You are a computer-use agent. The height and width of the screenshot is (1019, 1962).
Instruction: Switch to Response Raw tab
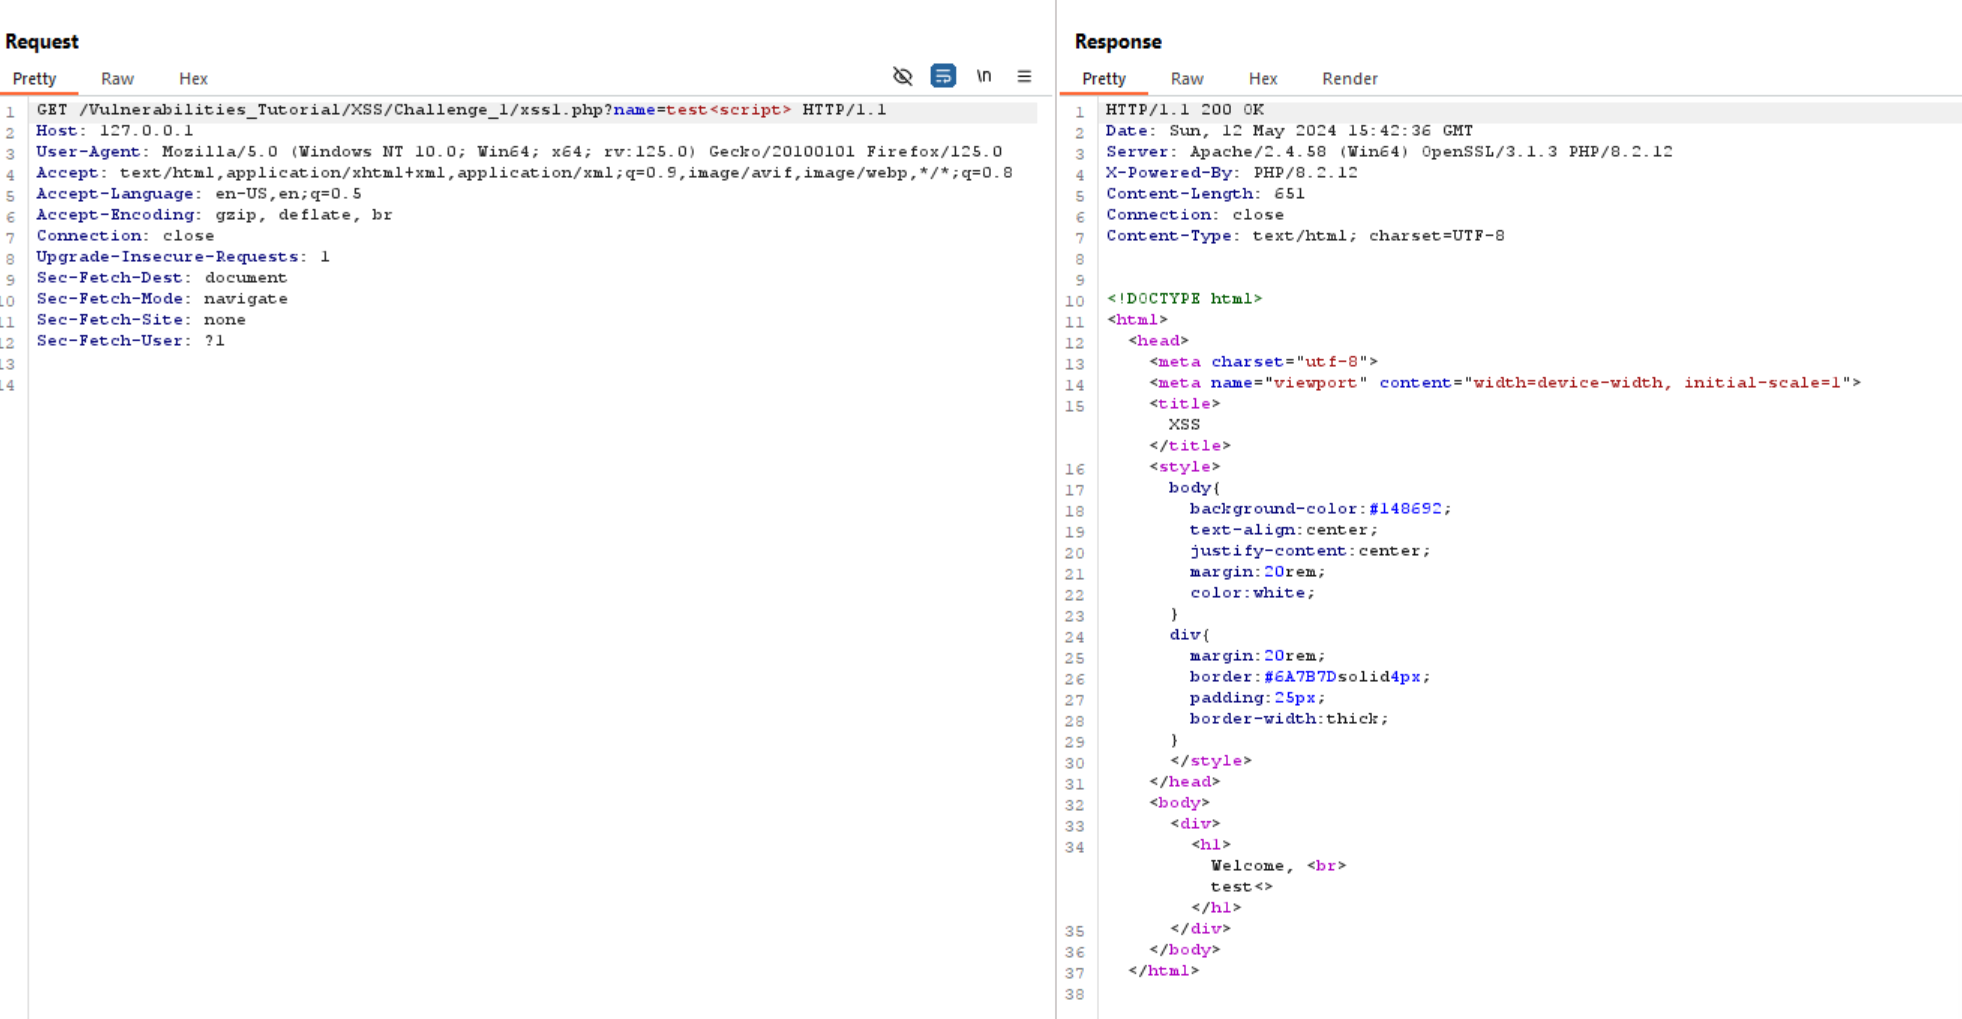(x=1187, y=79)
